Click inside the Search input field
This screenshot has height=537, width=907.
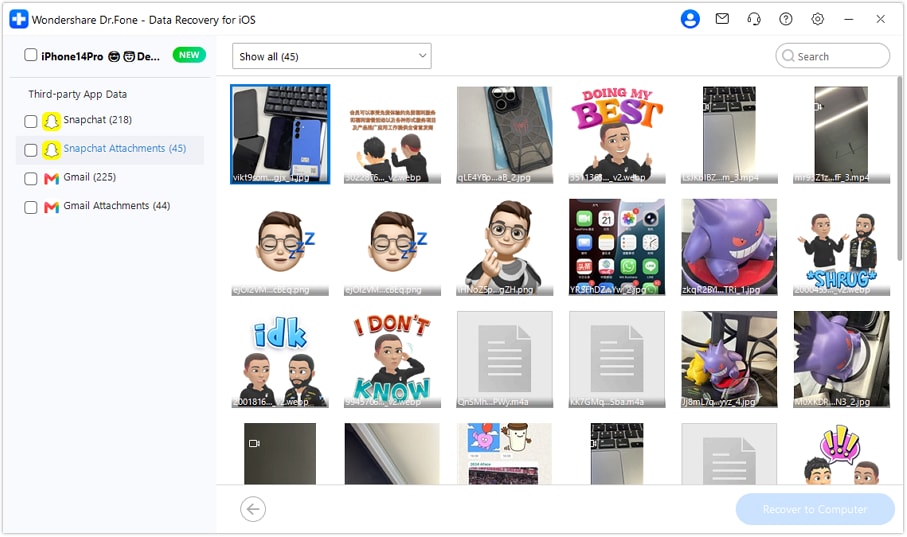[832, 56]
